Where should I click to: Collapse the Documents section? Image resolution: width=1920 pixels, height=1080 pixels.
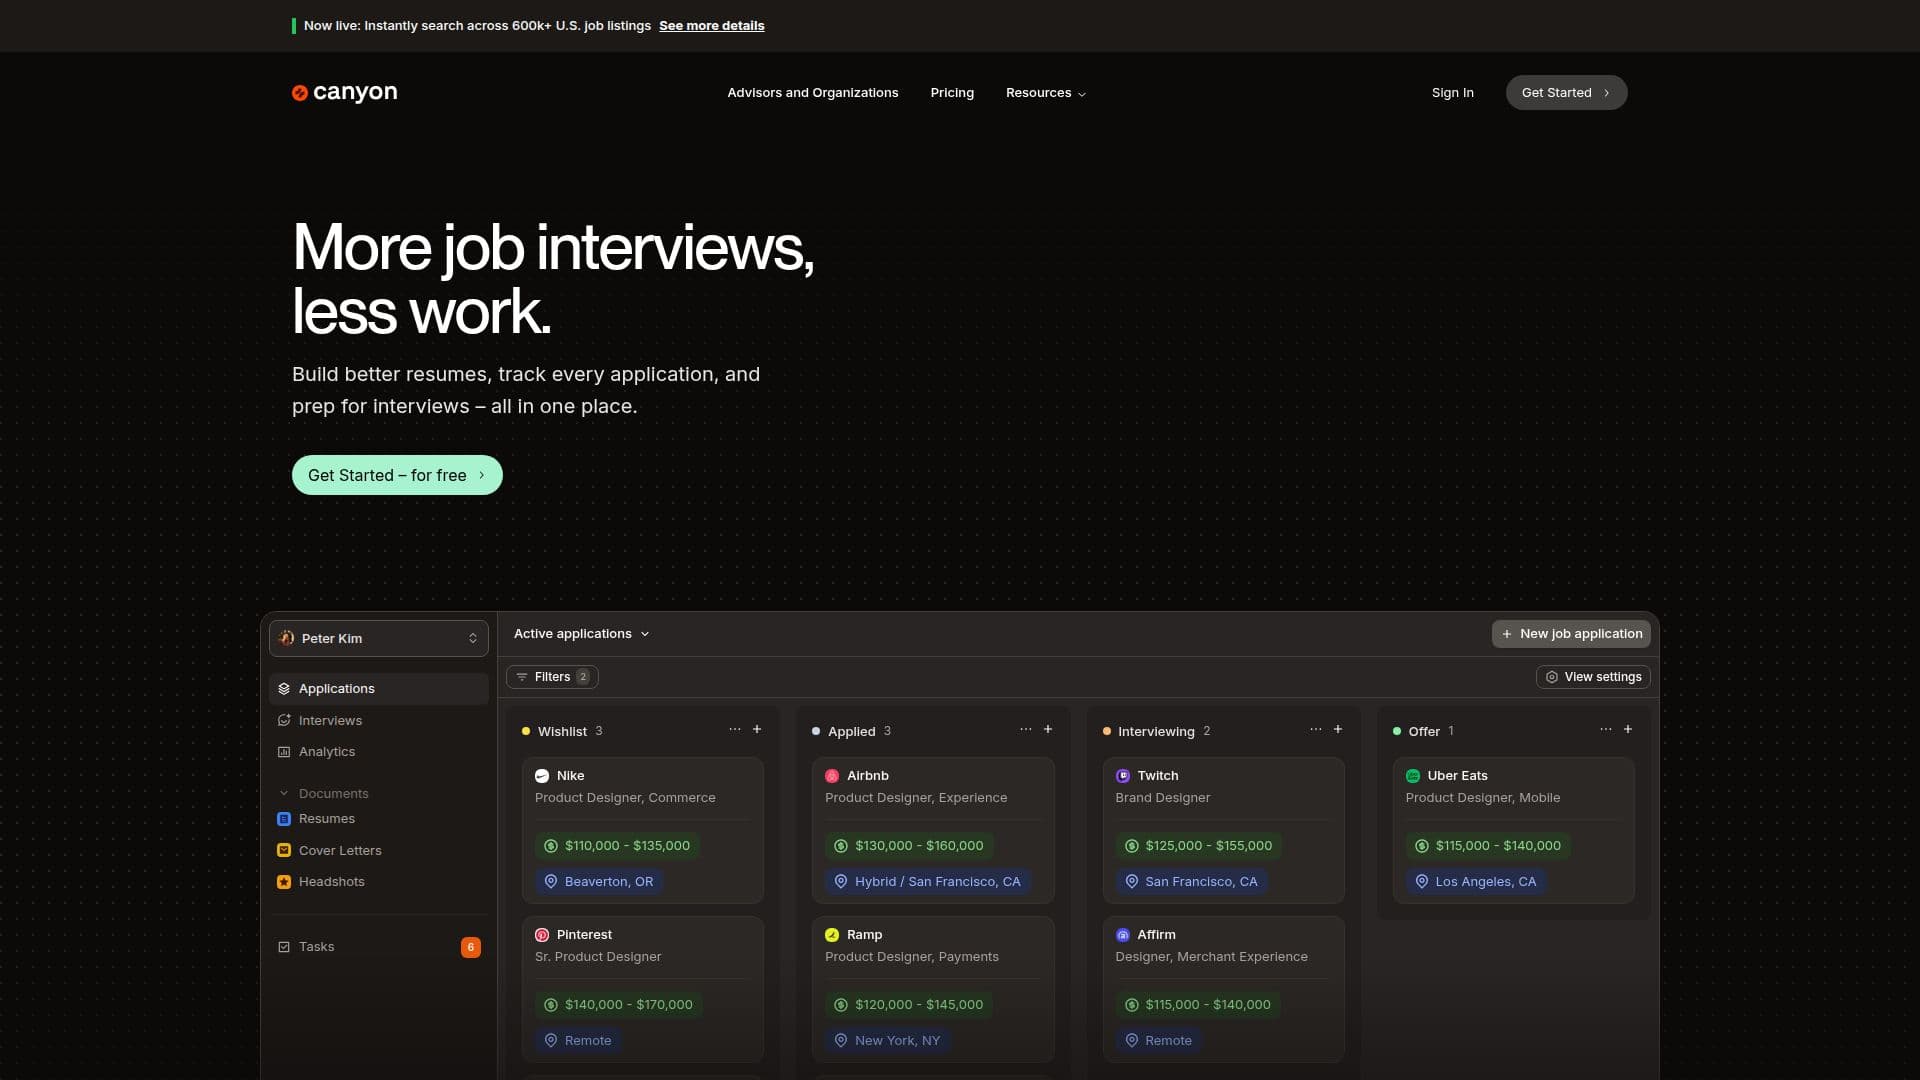click(x=324, y=794)
